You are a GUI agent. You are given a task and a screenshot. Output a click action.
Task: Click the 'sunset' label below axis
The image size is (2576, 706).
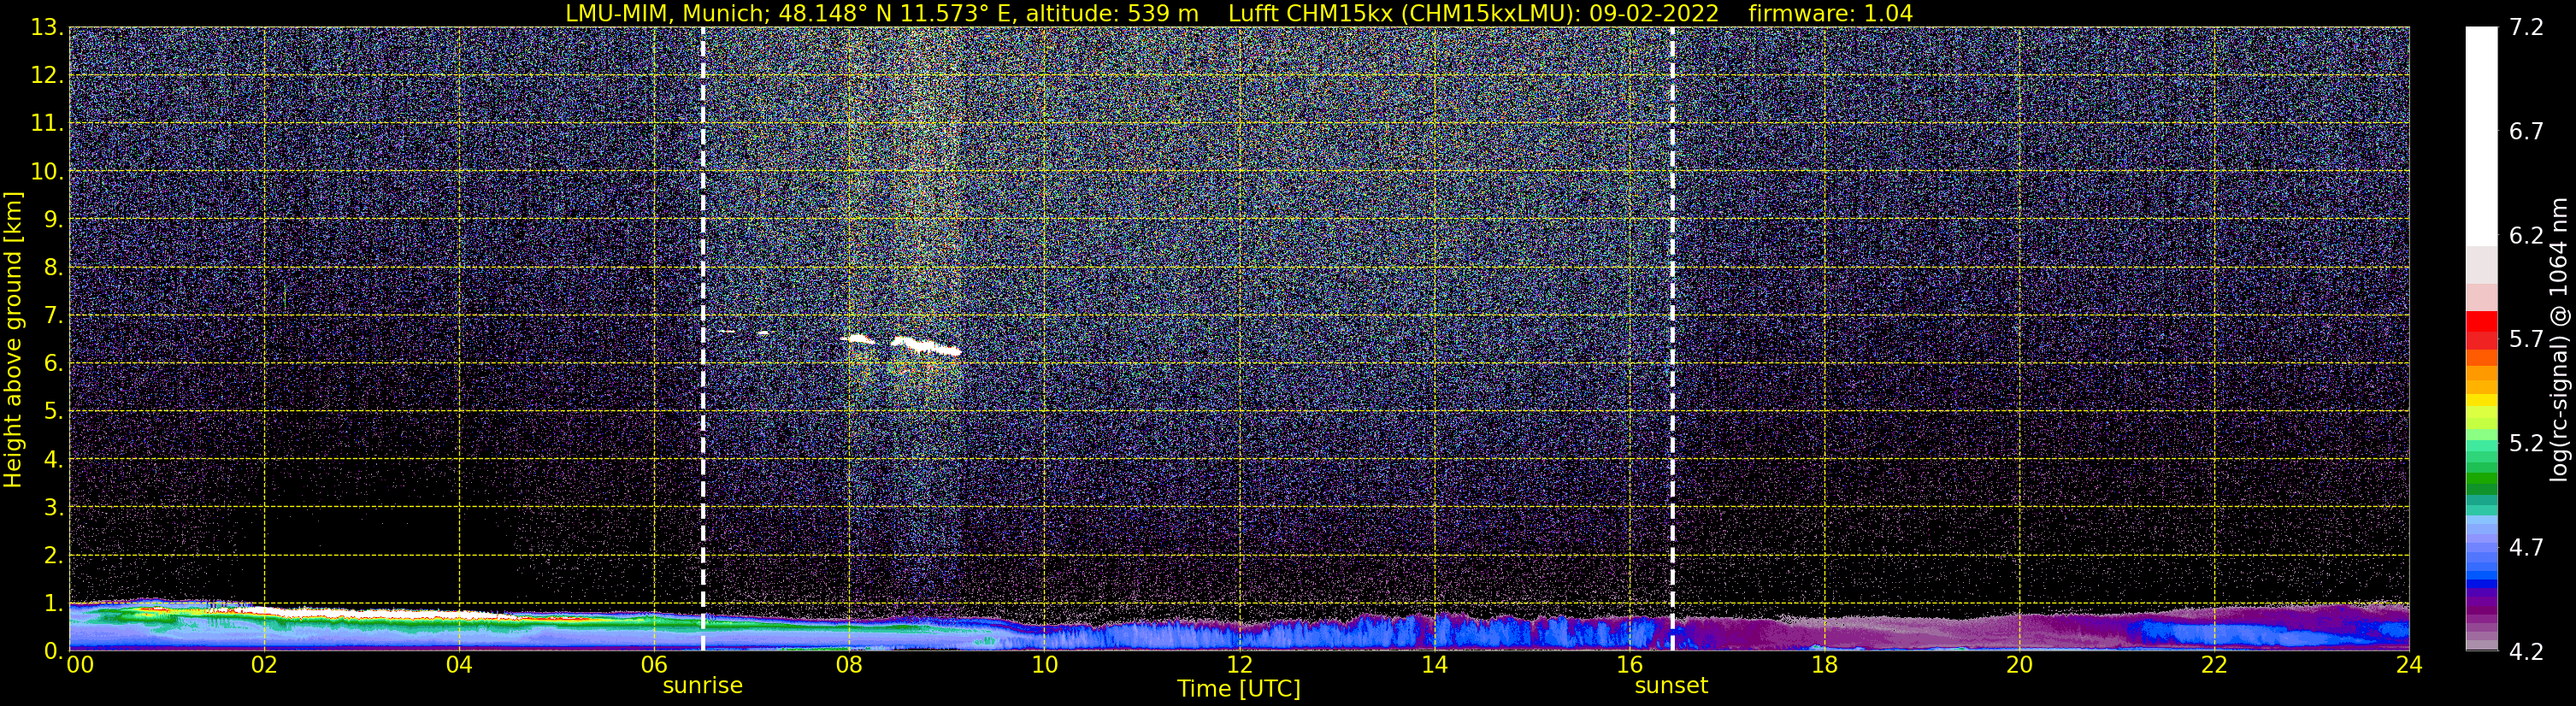[x=1671, y=686]
